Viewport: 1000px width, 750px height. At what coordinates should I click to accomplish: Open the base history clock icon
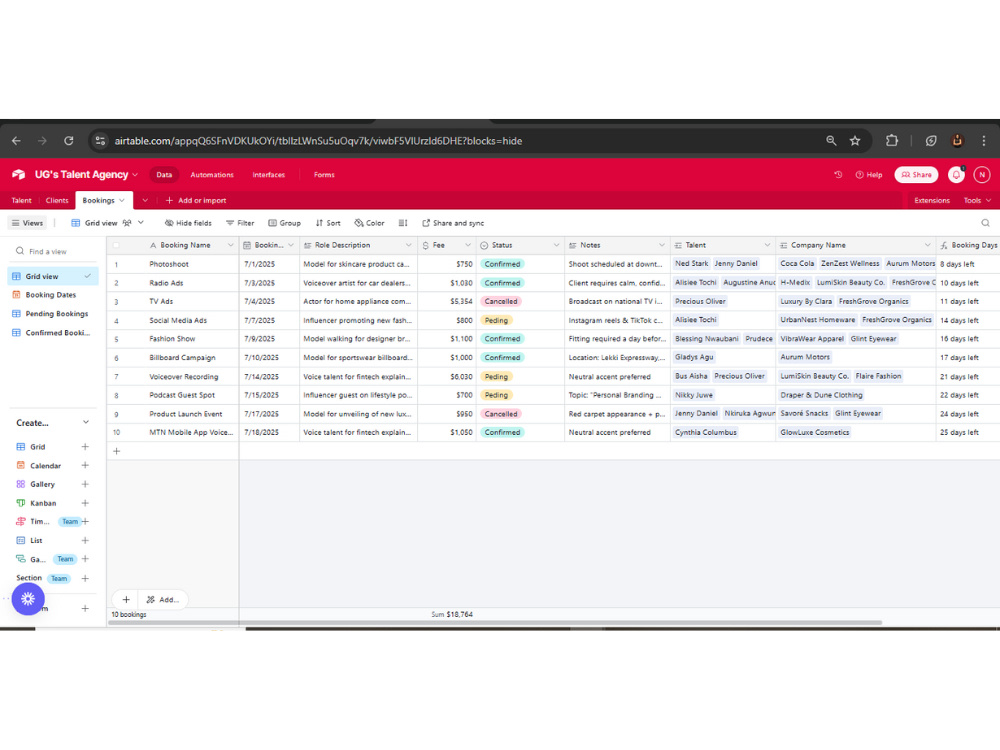pos(838,175)
